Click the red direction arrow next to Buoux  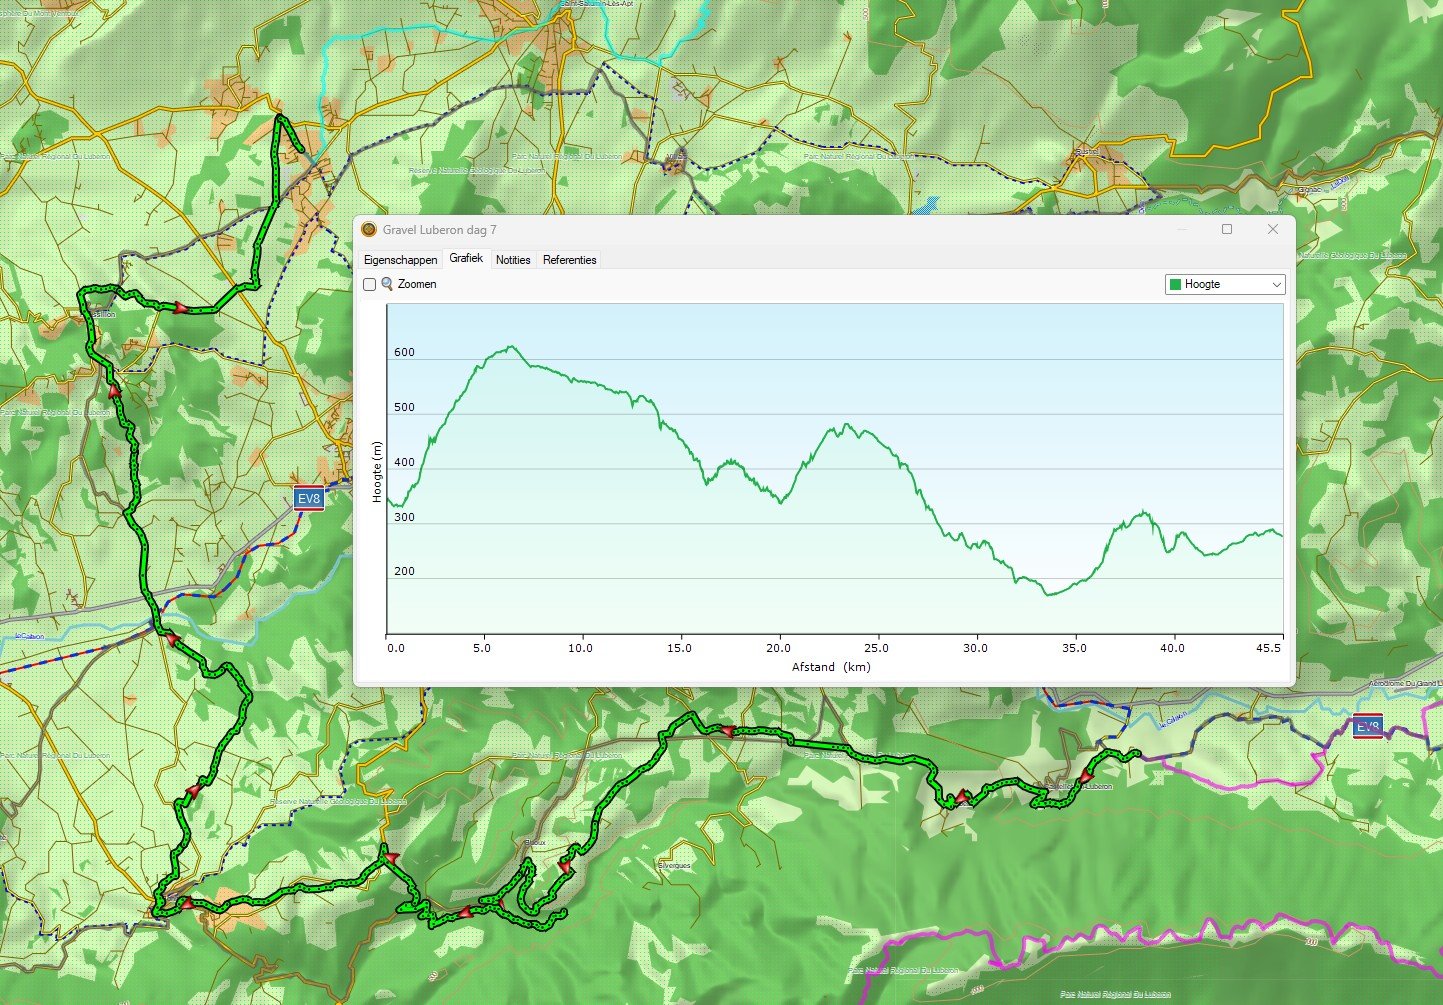565,867
